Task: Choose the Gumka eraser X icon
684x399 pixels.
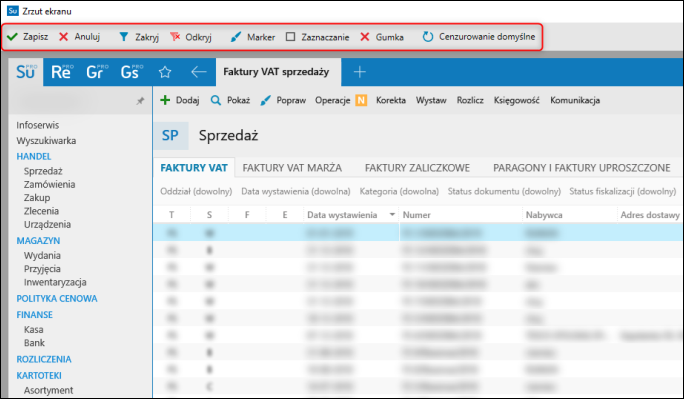Action: [x=365, y=37]
